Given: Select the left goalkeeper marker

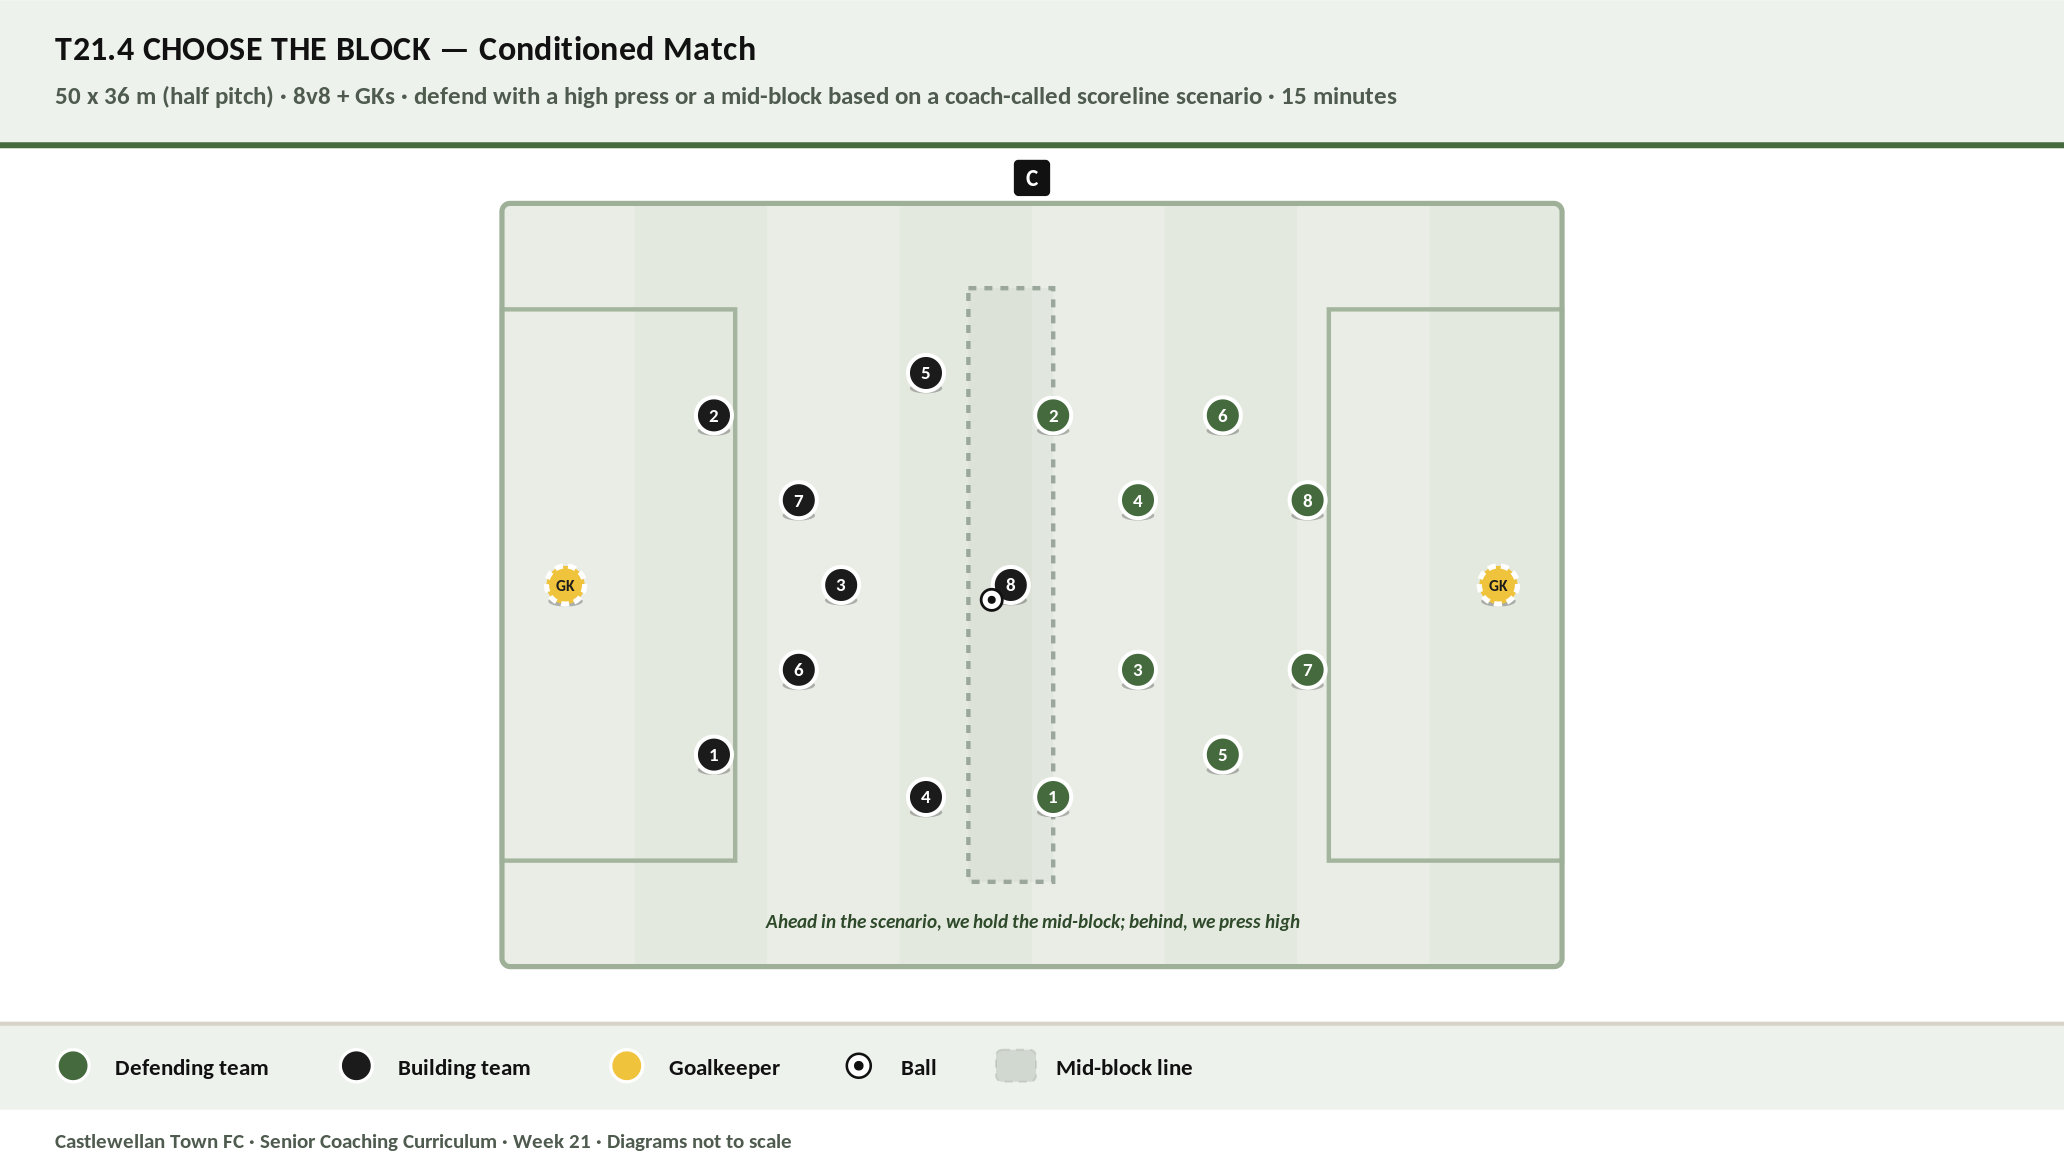Looking at the screenshot, I should [565, 585].
